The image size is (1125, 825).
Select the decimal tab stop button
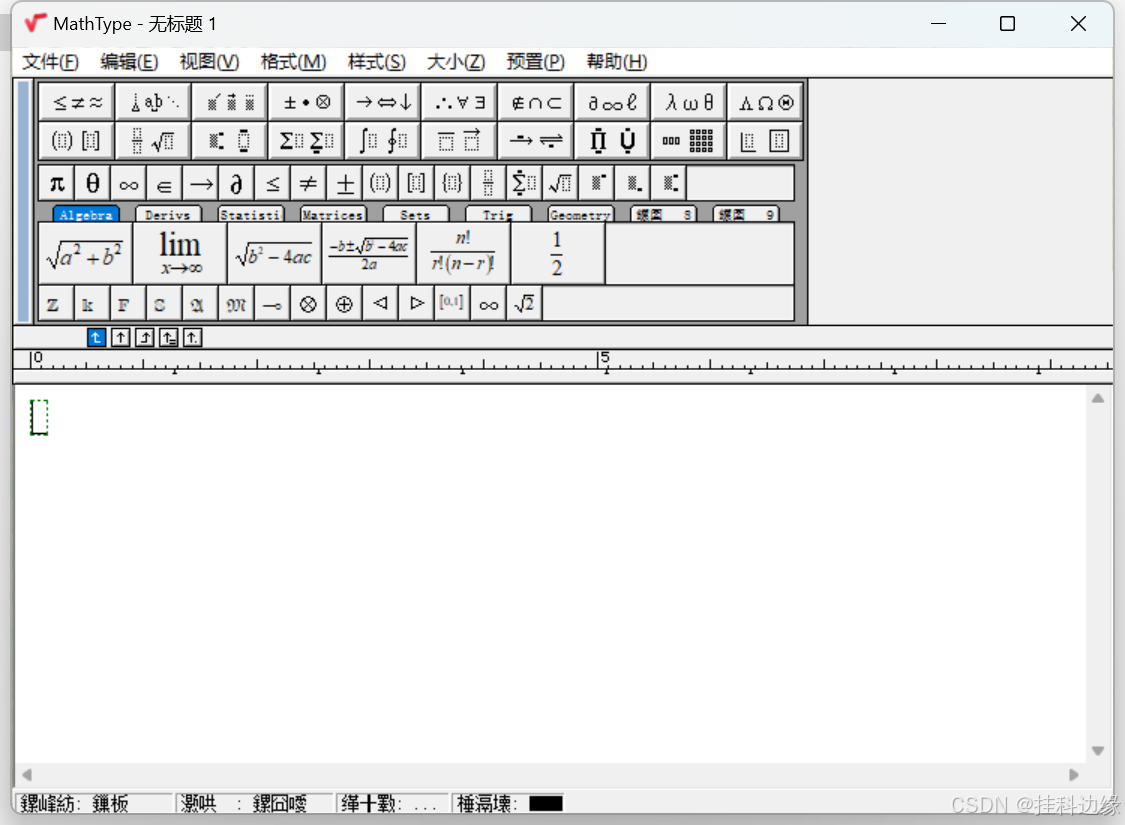(x=192, y=337)
